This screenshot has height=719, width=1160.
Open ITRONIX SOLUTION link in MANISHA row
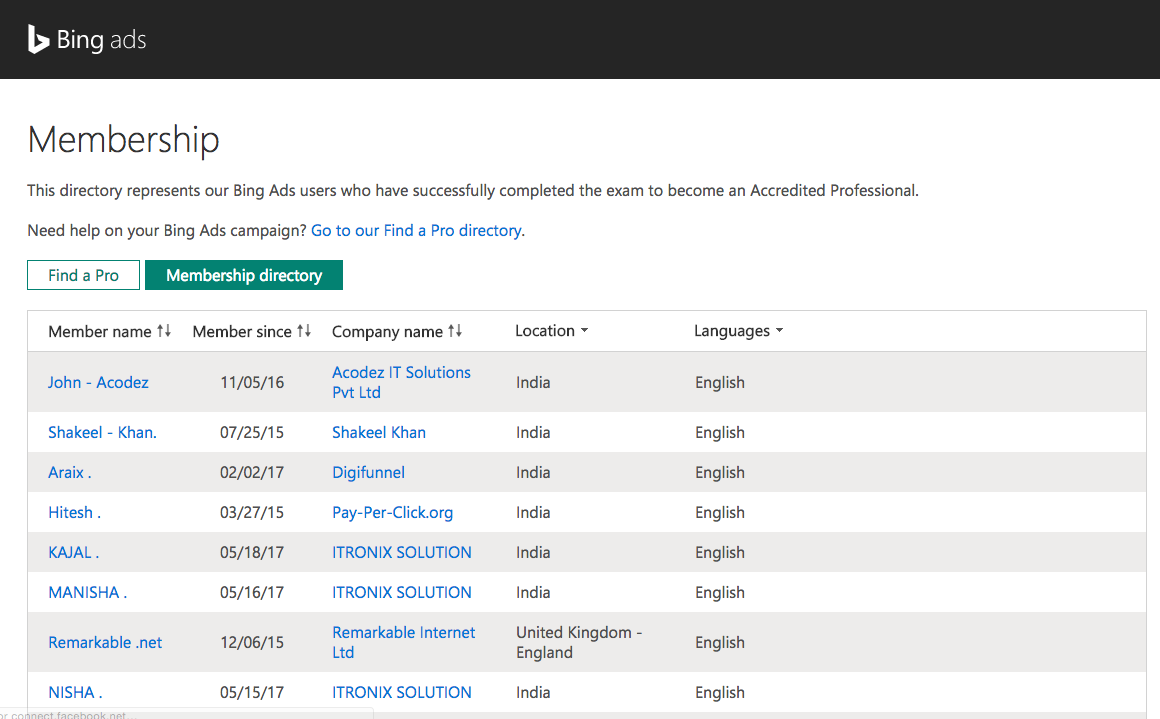click(x=402, y=593)
